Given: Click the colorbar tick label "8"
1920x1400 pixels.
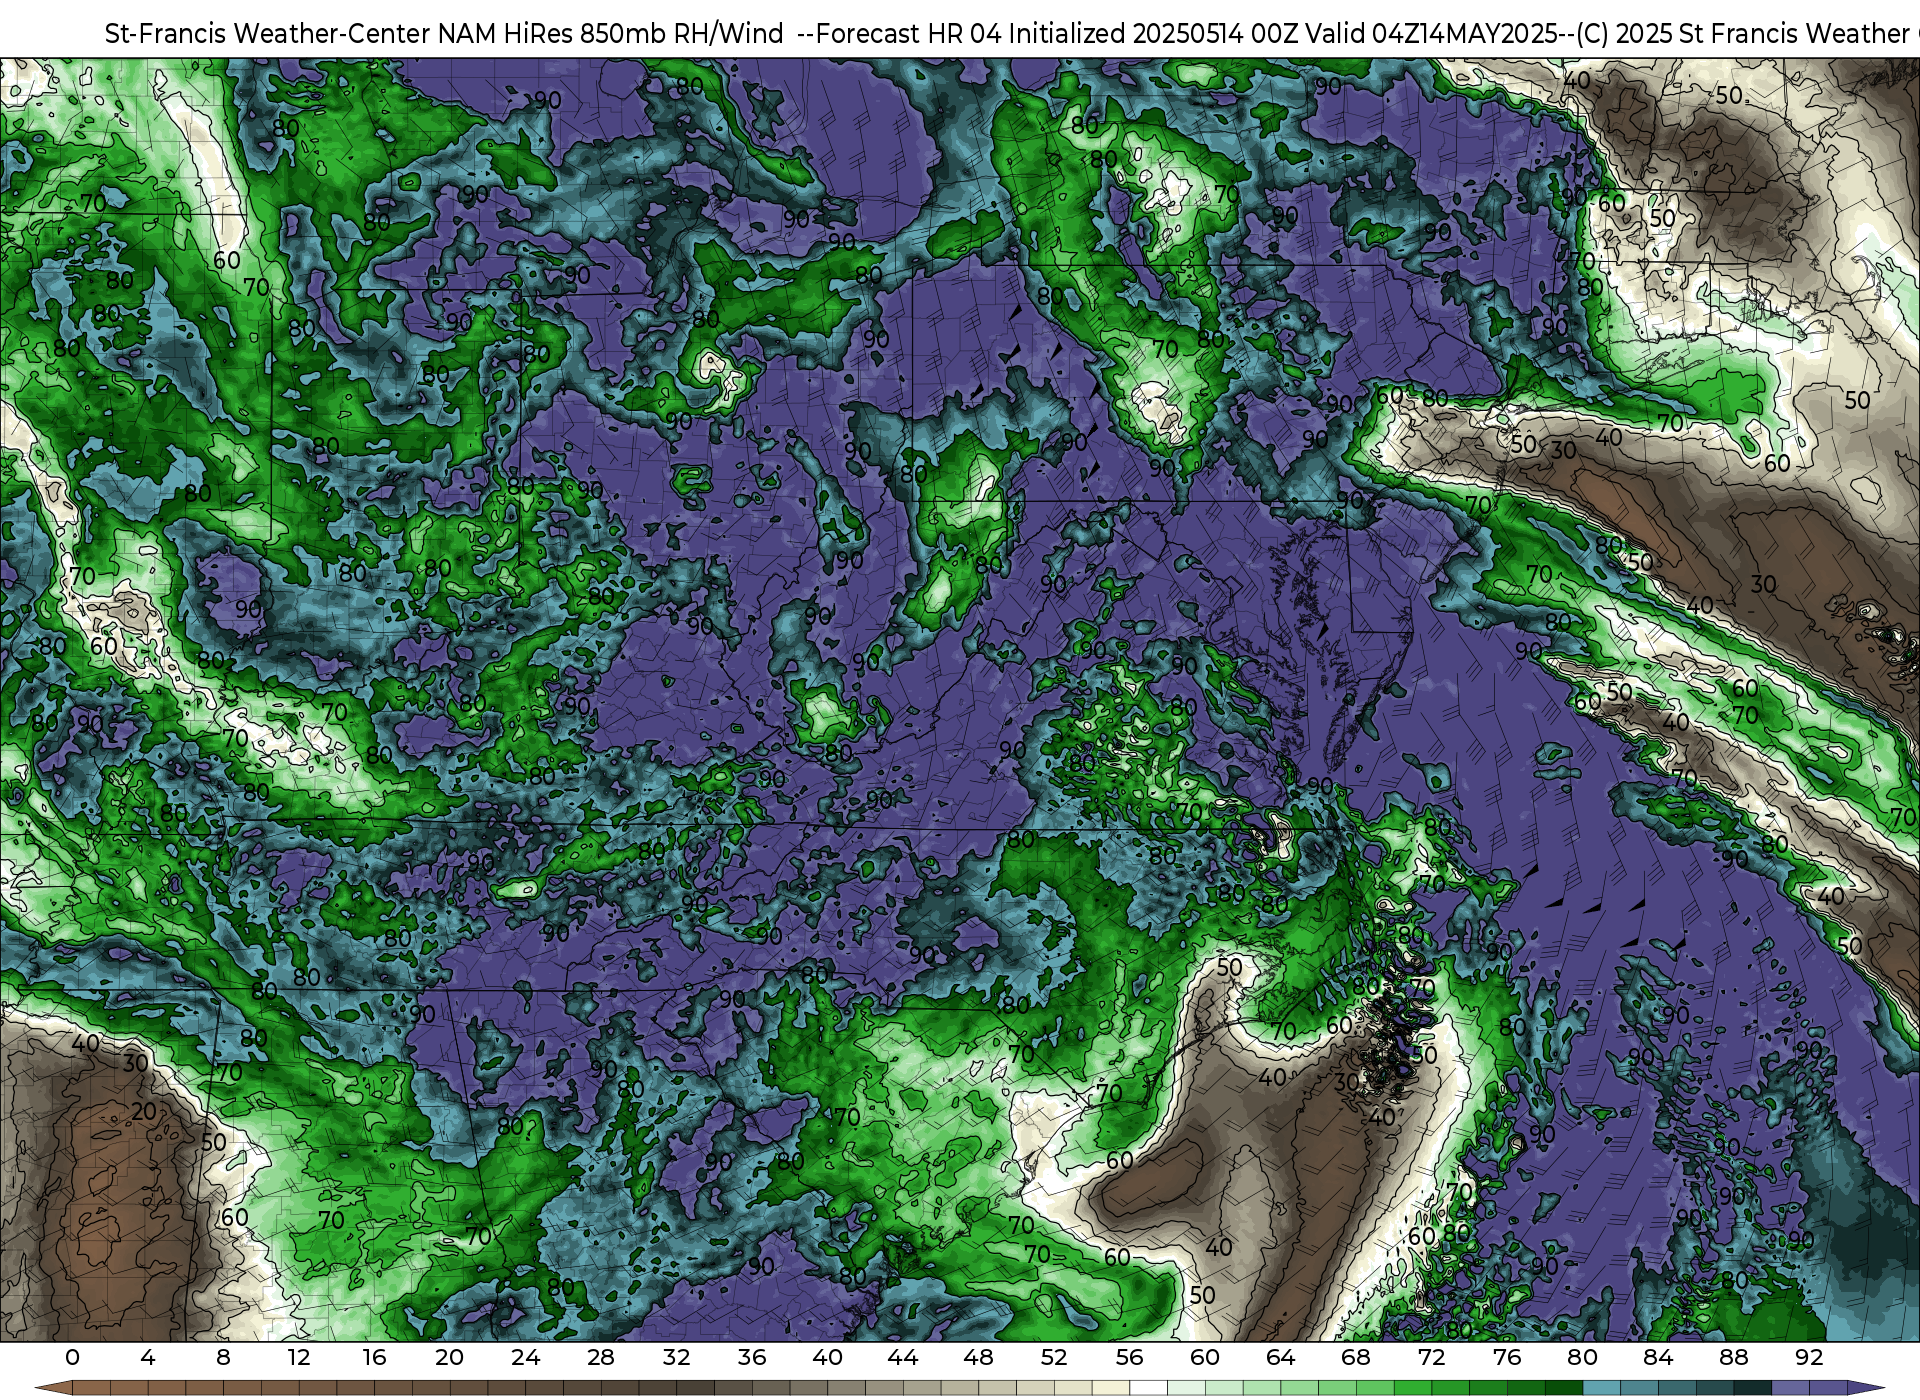Looking at the screenshot, I should click(x=223, y=1357).
